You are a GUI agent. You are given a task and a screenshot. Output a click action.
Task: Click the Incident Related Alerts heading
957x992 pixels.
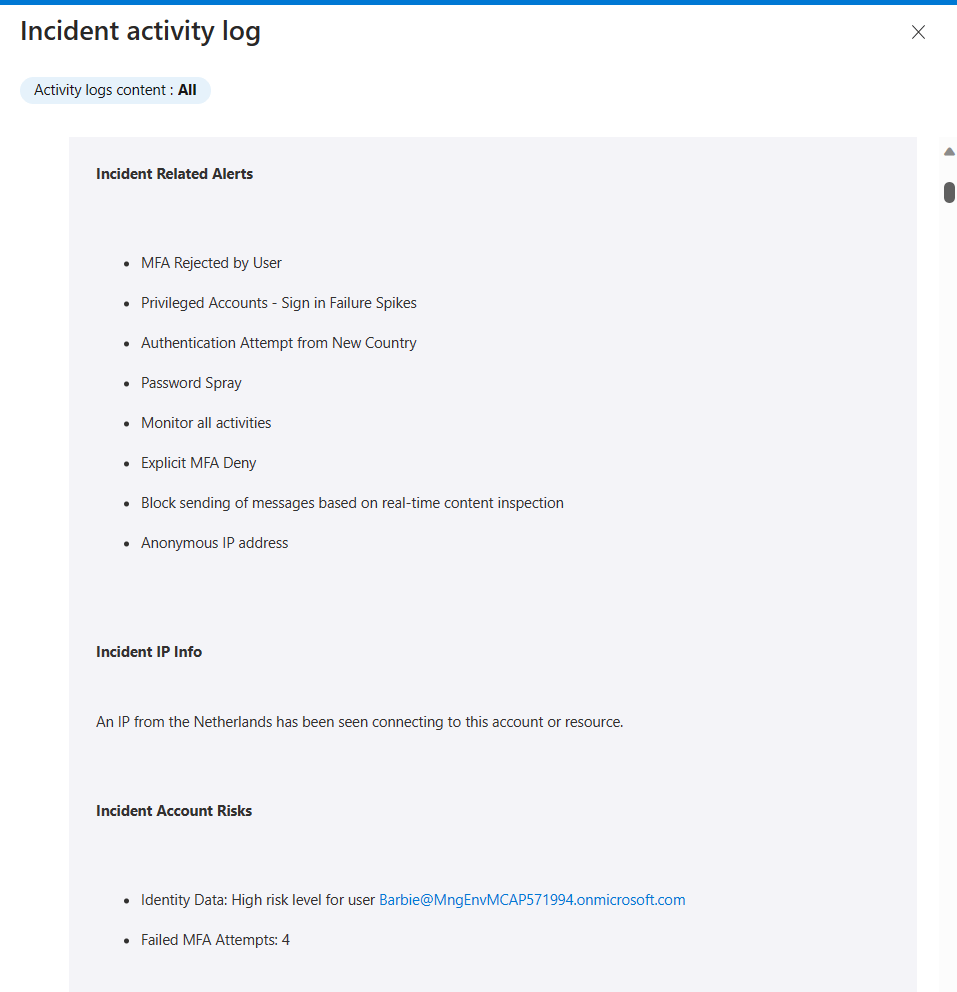174,174
